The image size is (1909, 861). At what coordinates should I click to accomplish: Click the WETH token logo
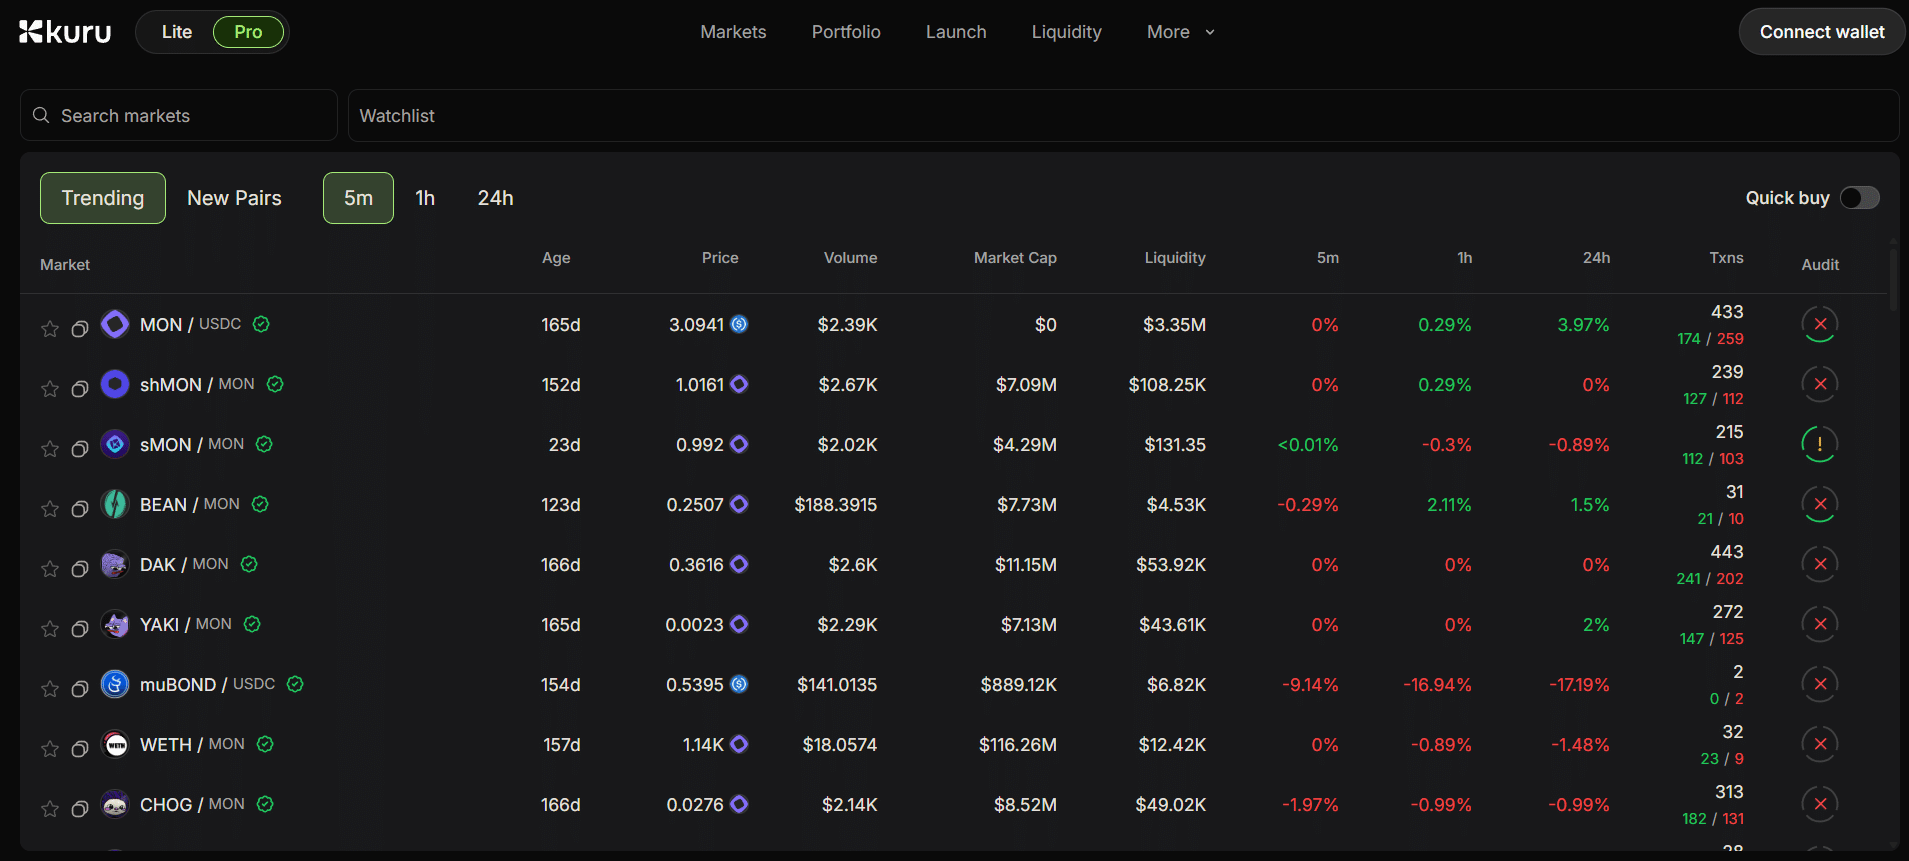point(115,744)
